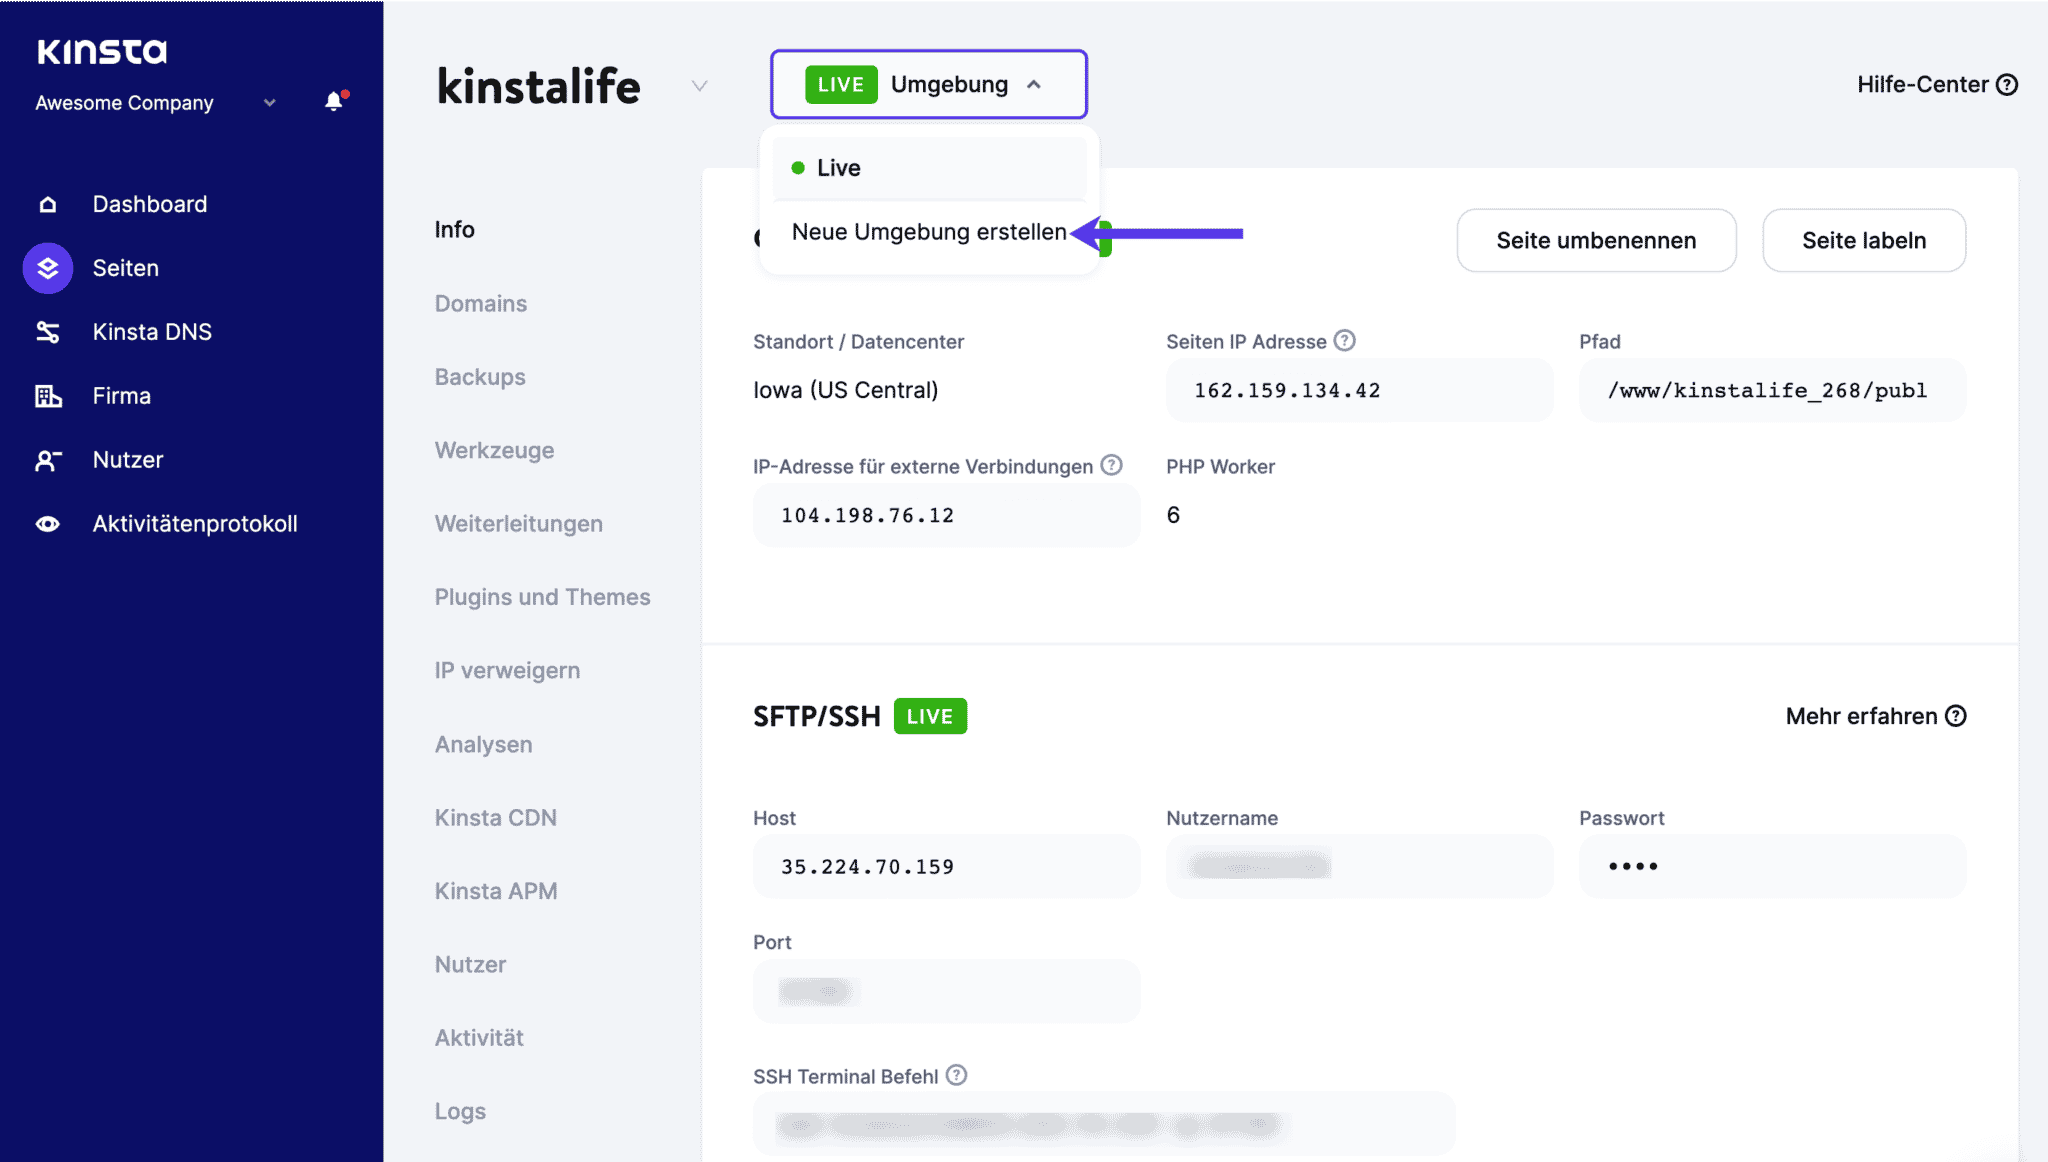This screenshot has width=2048, height=1162.
Task: Open the Hilfe-Center help icon
Action: click(x=2007, y=85)
